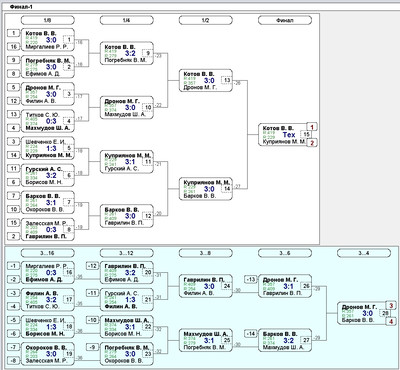Select match Котов vs Миргалиев 3:0
Viewport: 400px width, 370px height.
click(48, 40)
